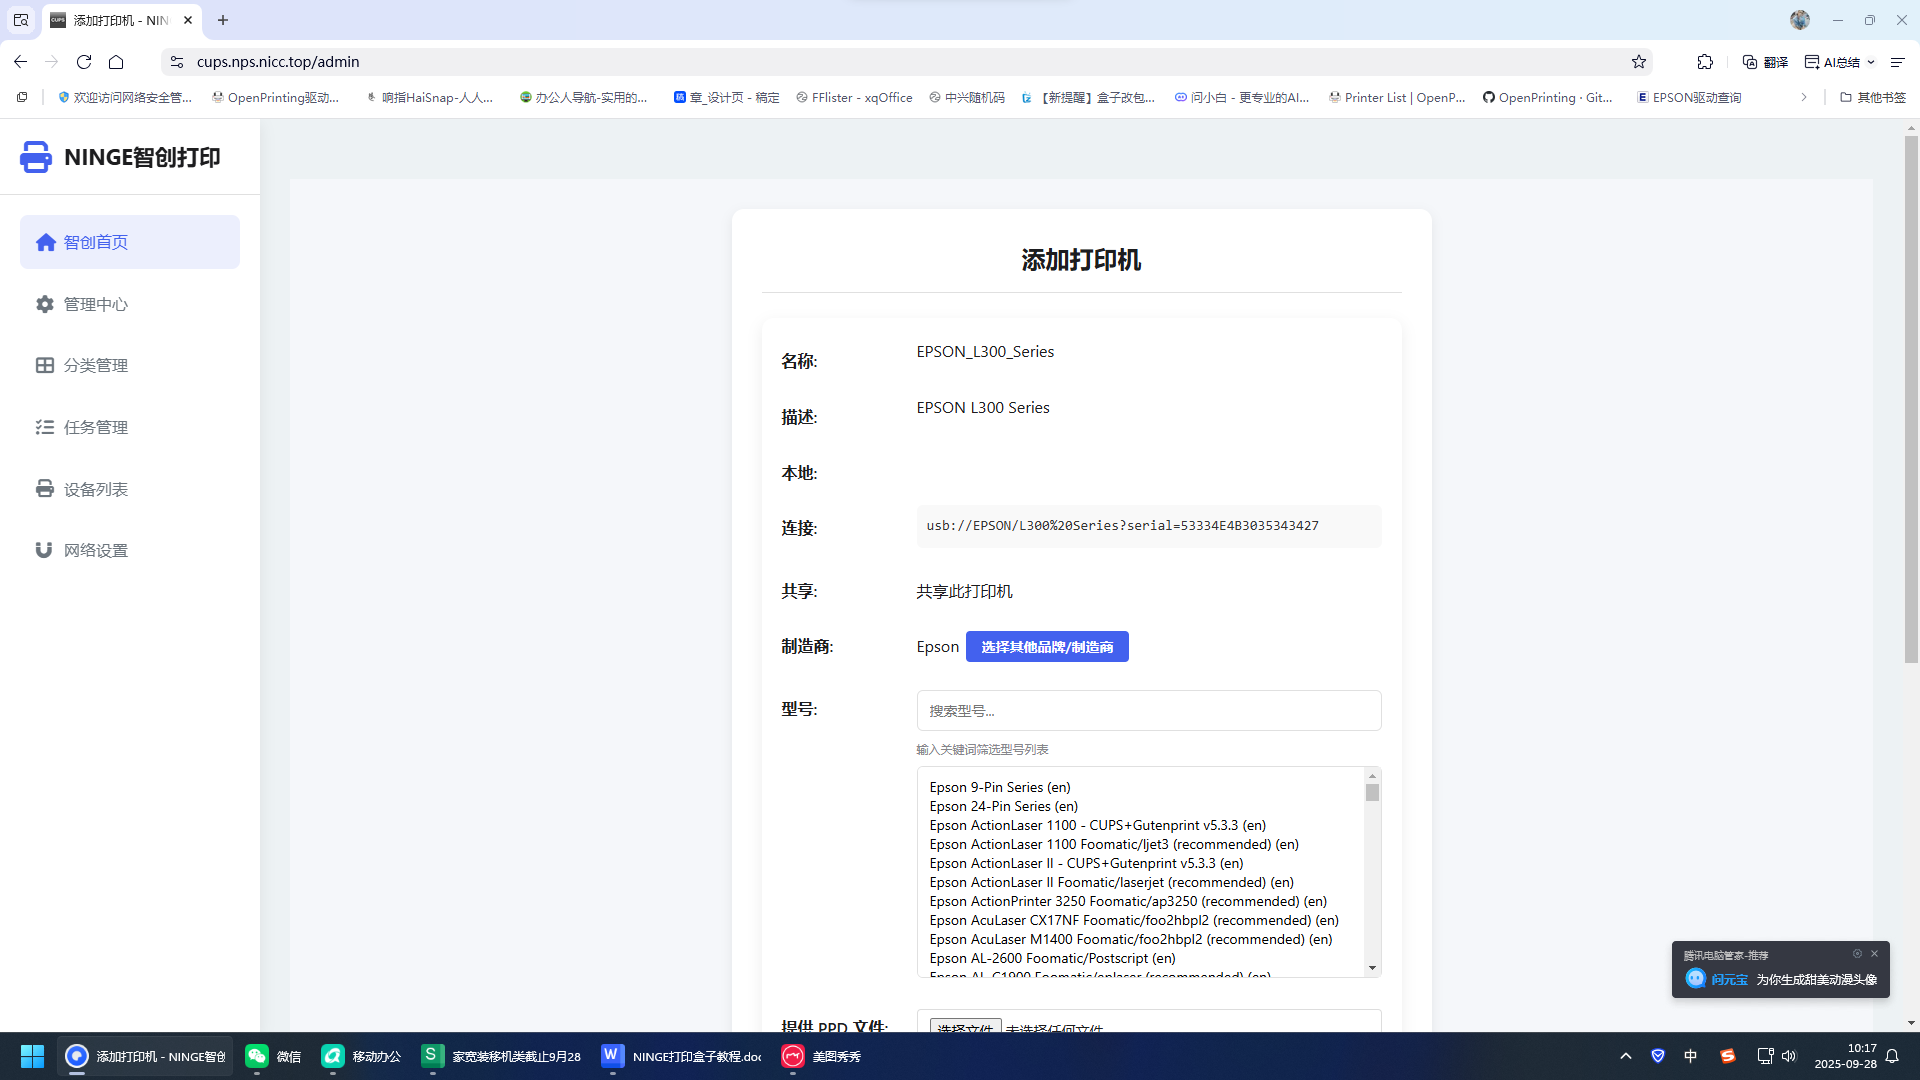Viewport: 1920px width, 1080px height.
Task: Open the 网络设置 network icon
Action: click(44, 550)
